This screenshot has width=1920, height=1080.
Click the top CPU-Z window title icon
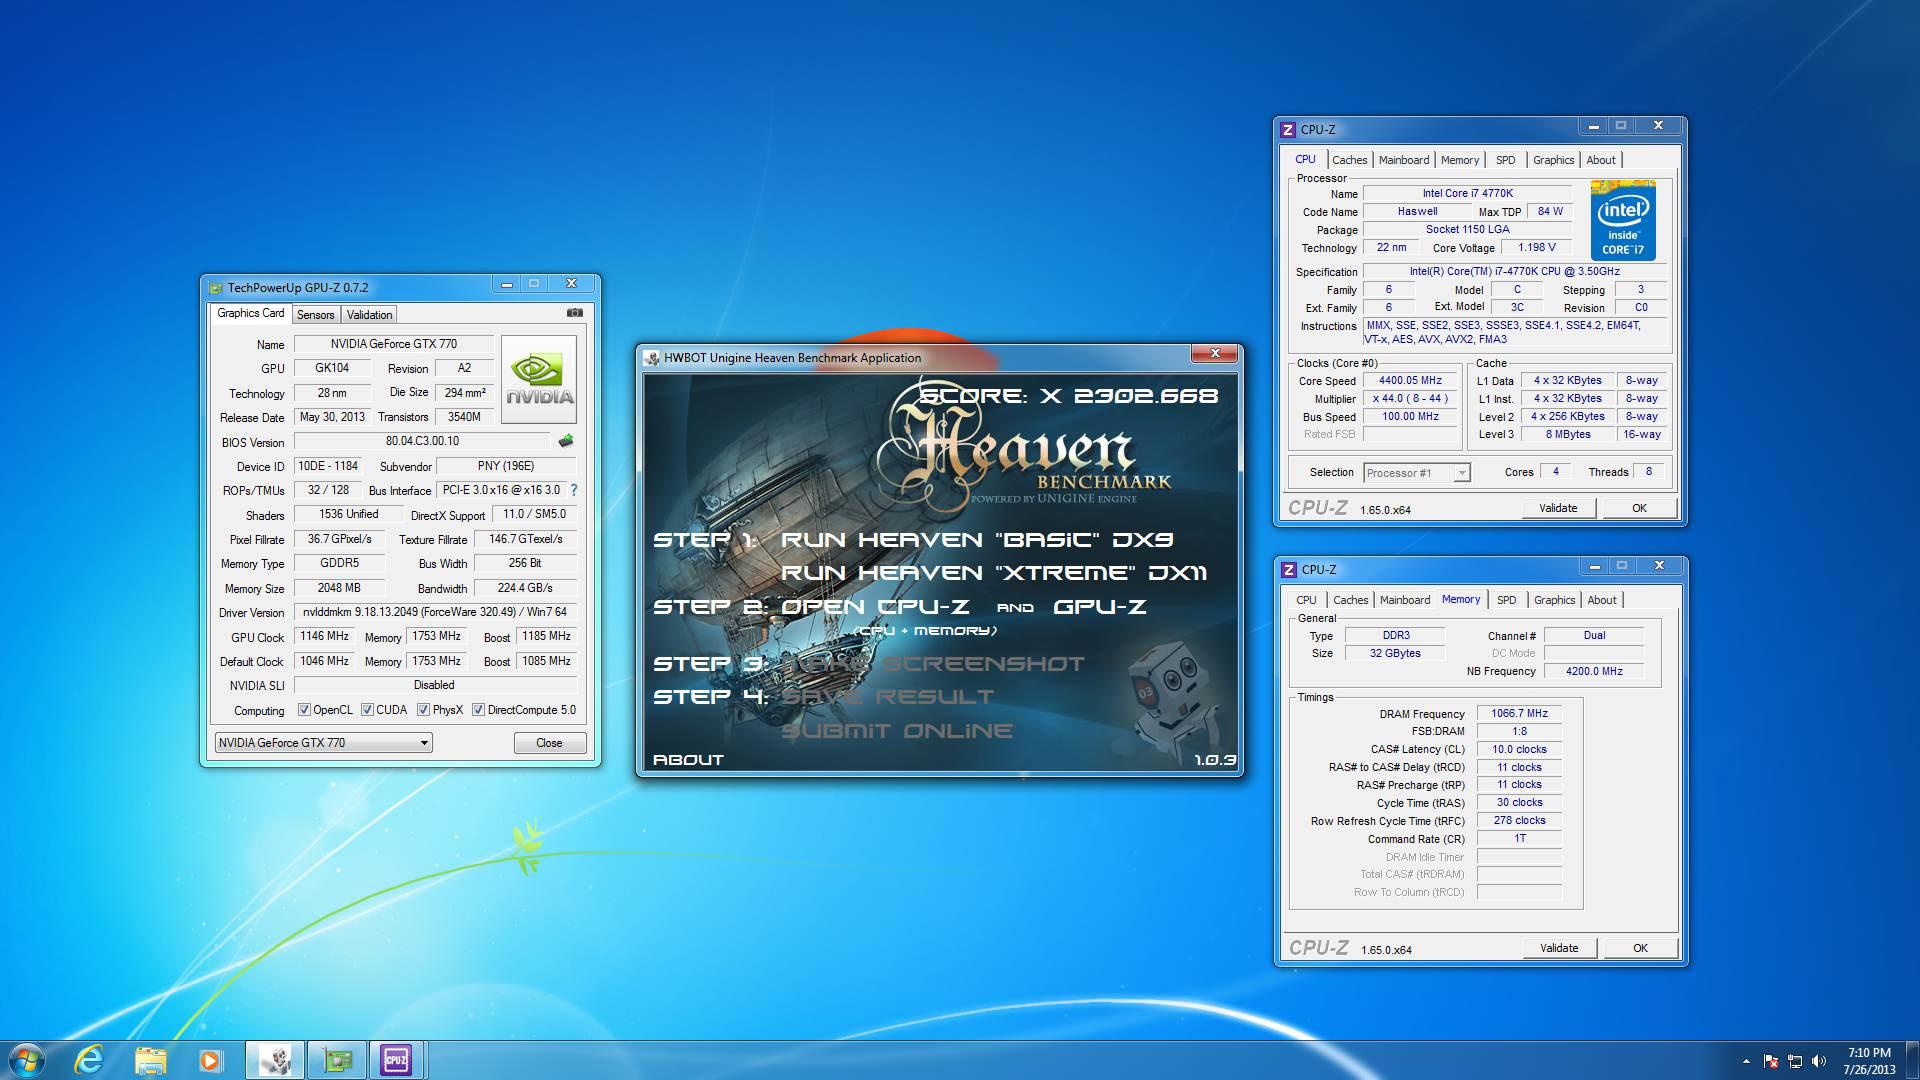click(x=1288, y=130)
